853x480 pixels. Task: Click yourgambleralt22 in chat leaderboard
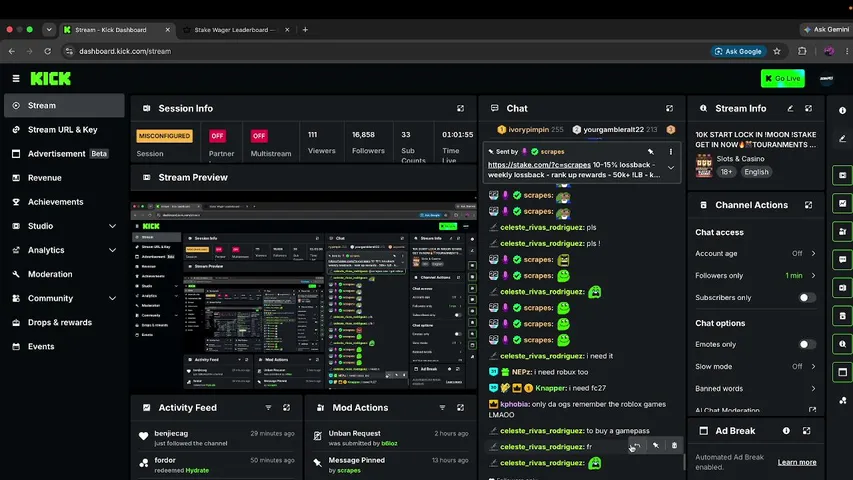click(x=613, y=130)
